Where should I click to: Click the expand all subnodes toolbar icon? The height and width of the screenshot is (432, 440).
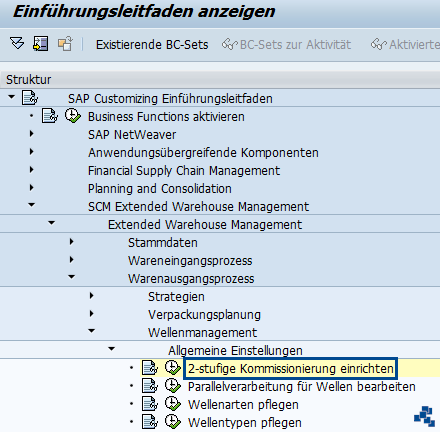point(17,43)
